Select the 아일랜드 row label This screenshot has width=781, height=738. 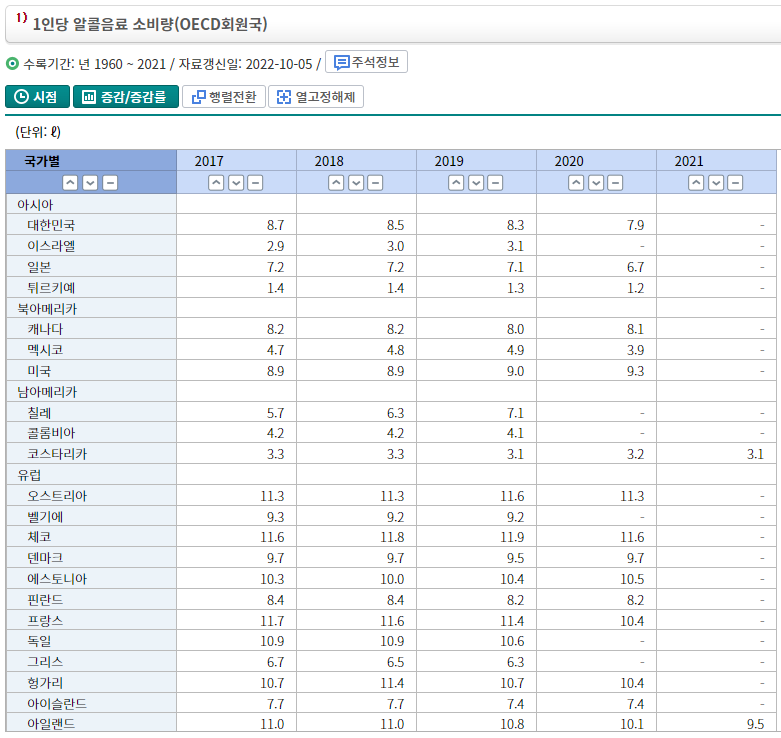pyautogui.click(x=51, y=724)
